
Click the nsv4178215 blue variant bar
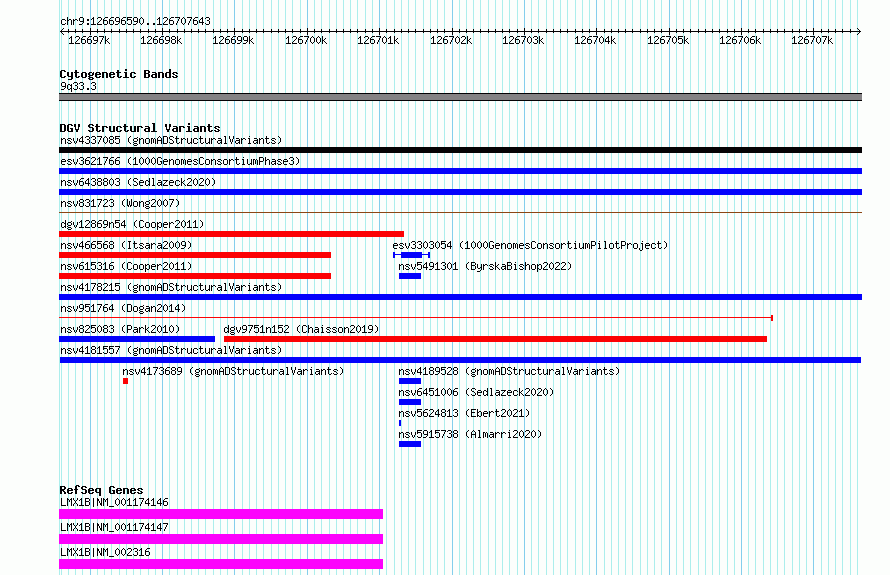[460, 297]
